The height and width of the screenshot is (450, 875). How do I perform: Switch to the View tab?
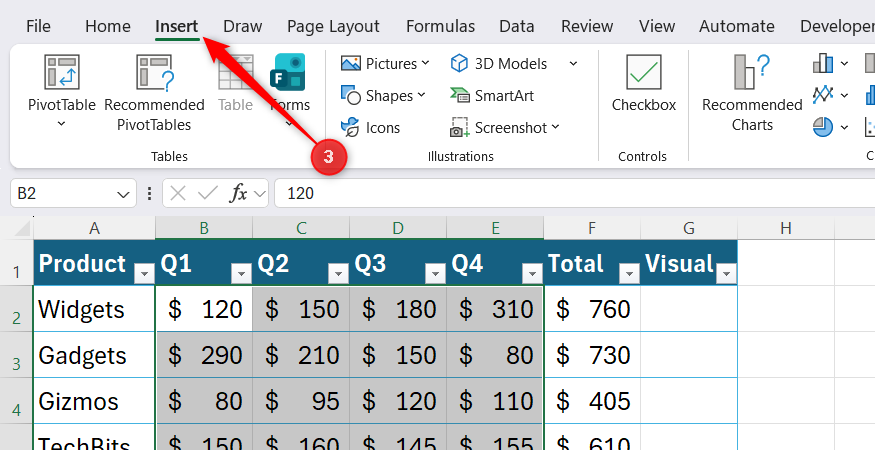tap(657, 26)
